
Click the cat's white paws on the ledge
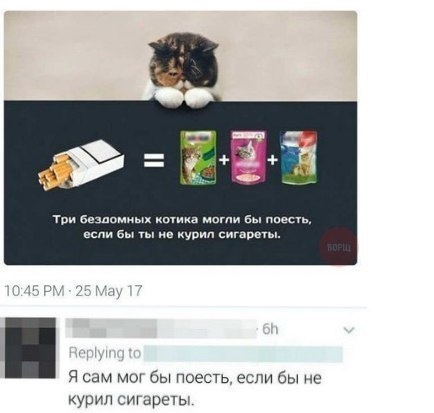pos(184,97)
